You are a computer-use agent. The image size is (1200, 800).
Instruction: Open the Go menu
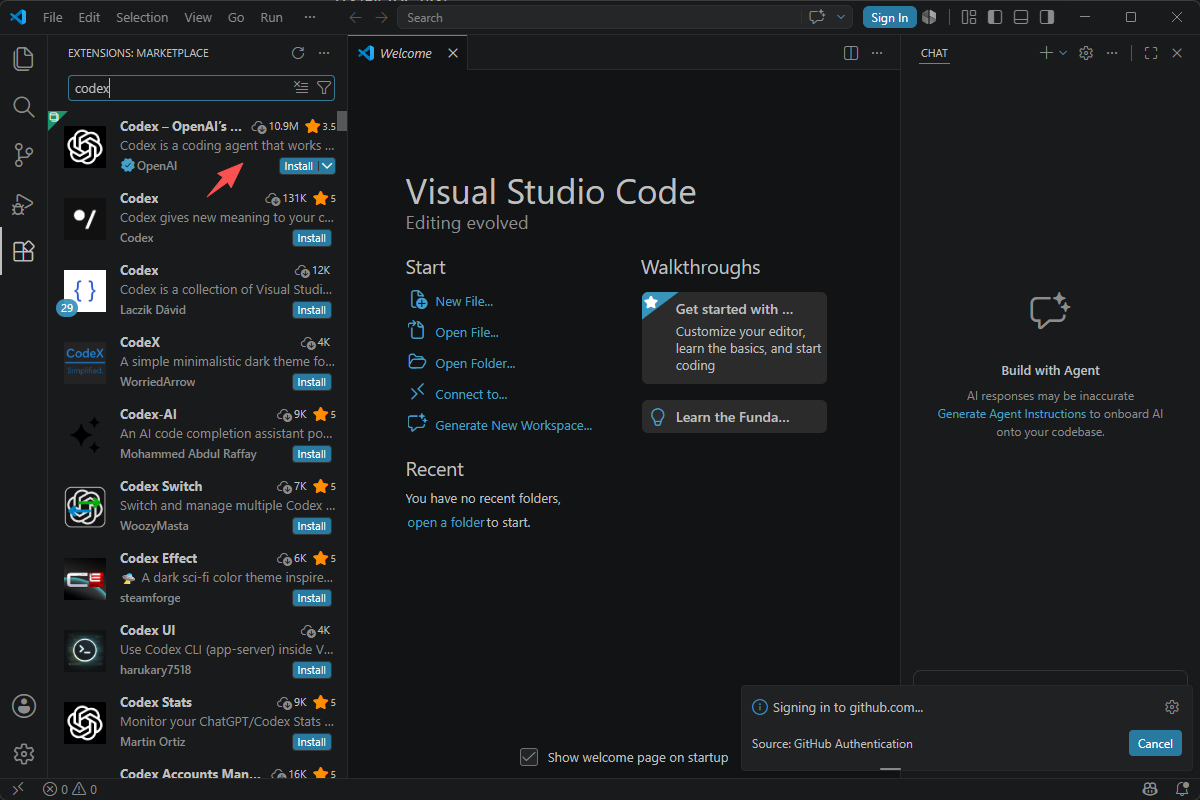(236, 17)
